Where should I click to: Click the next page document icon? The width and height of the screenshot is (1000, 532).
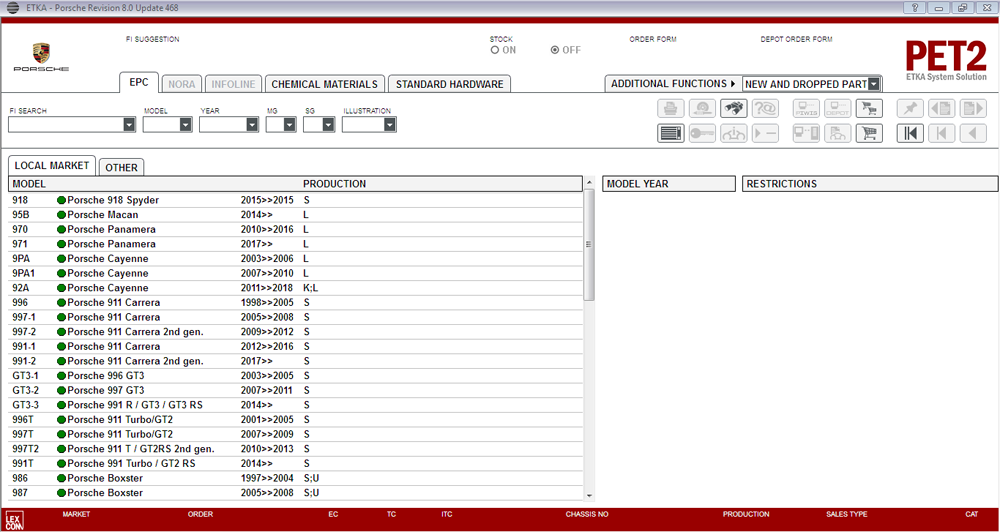[973, 108]
